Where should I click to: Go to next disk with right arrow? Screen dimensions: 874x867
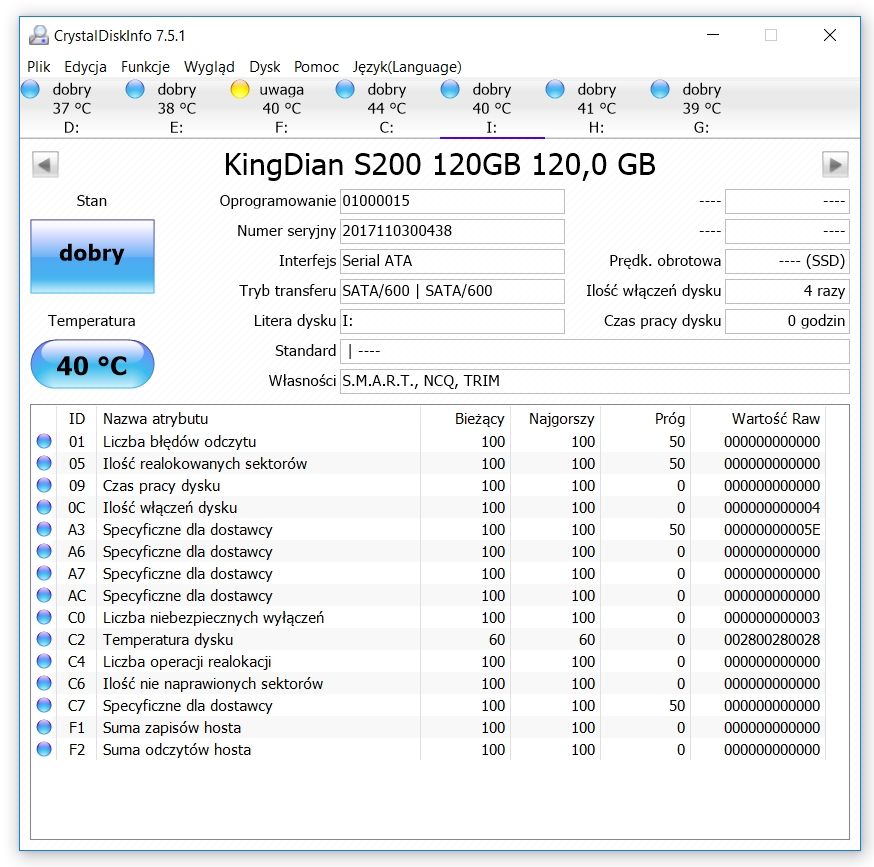(835, 164)
